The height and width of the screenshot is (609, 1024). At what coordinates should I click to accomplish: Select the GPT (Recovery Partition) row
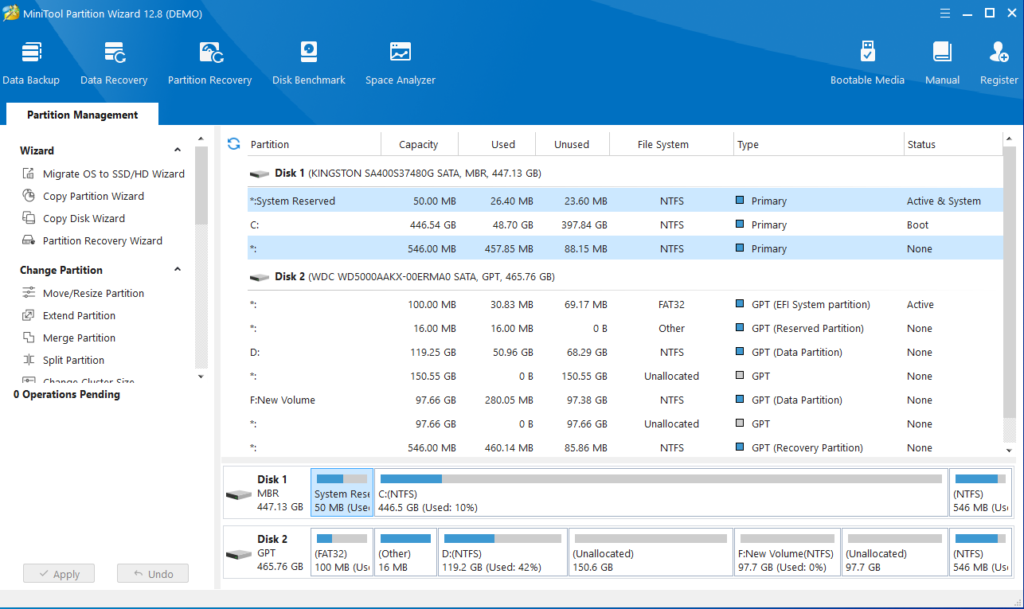pos(625,448)
